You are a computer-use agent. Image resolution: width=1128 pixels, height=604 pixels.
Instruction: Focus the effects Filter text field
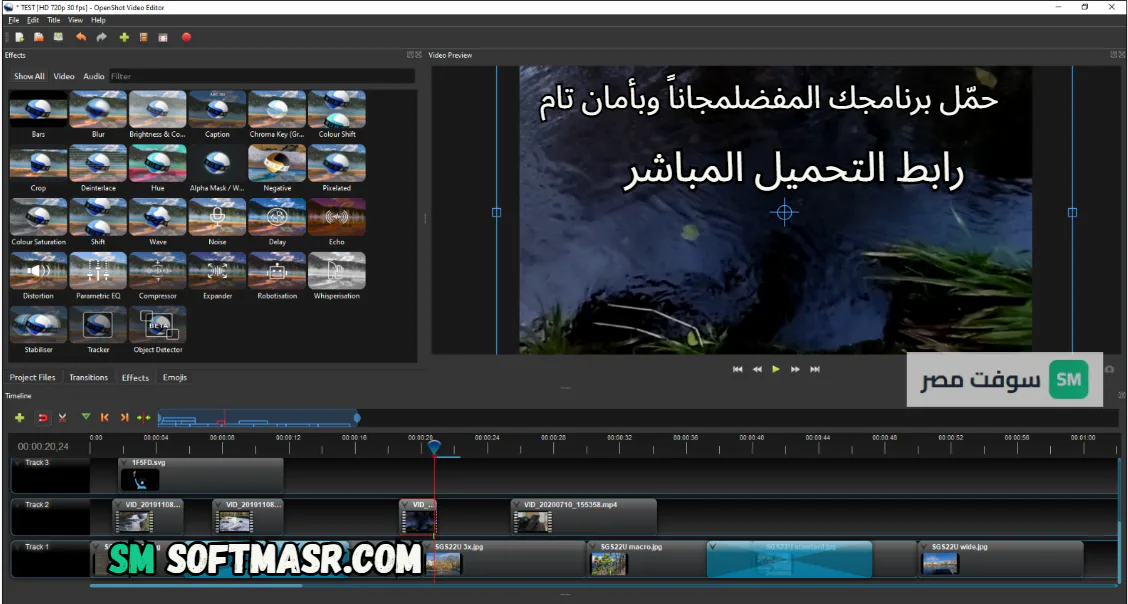pyautogui.click(x=262, y=76)
